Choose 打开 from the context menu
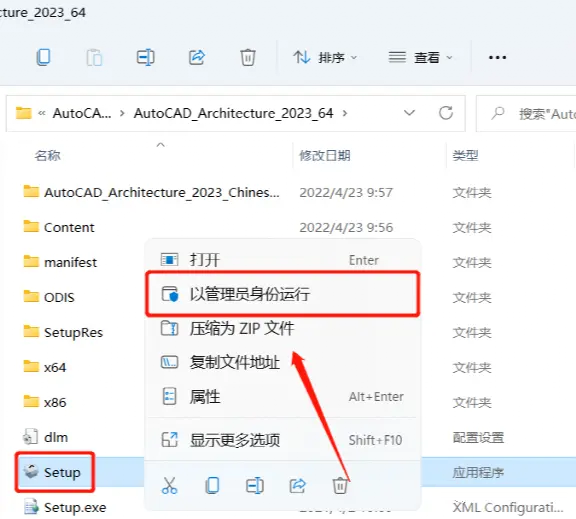 pyautogui.click(x=282, y=260)
